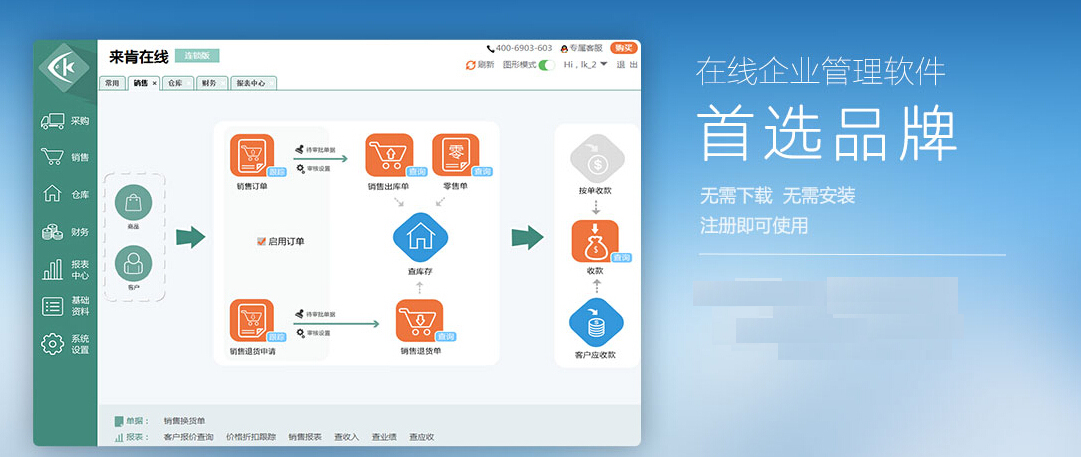This screenshot has height=457, width=1081.
Task: Open 系统设置 system settings in sidebar
Action: [x=65, y=344]
